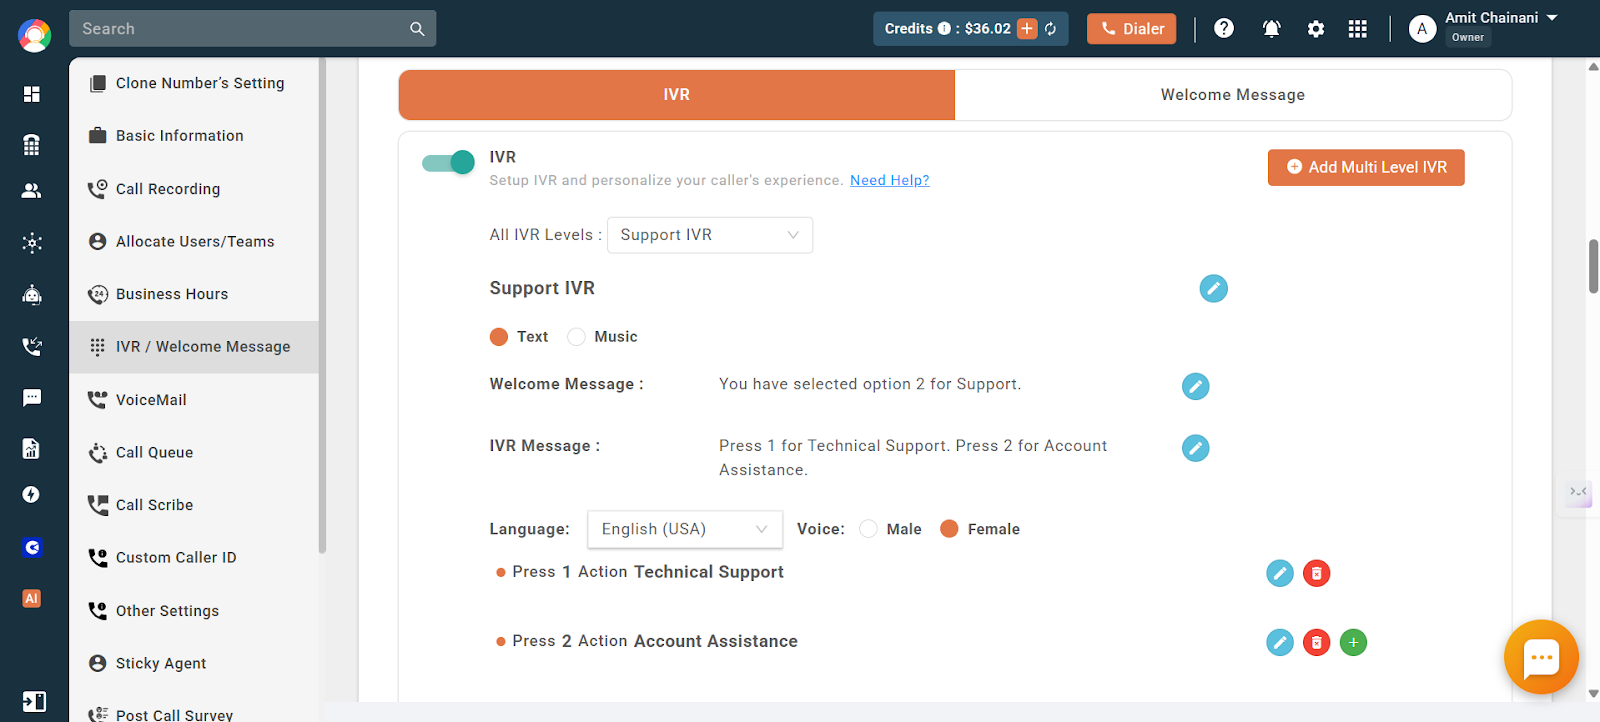Open the notifications bell icon
Viewport: 1600px width, 722px height.
click(x=1272, y=29)
